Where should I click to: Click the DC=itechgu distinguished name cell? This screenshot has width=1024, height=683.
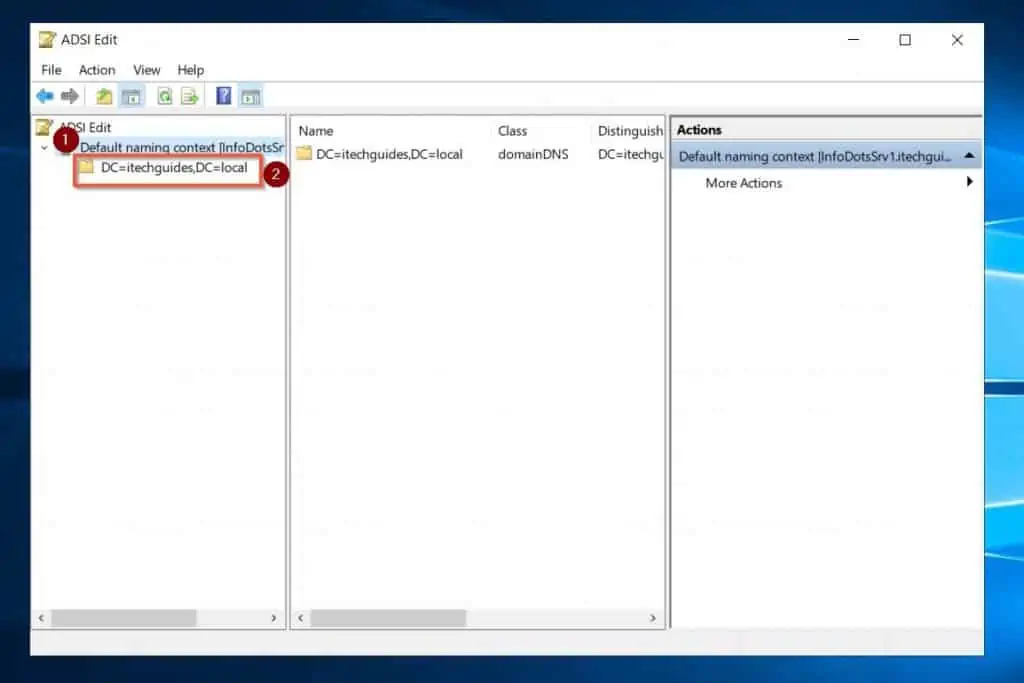630,154
